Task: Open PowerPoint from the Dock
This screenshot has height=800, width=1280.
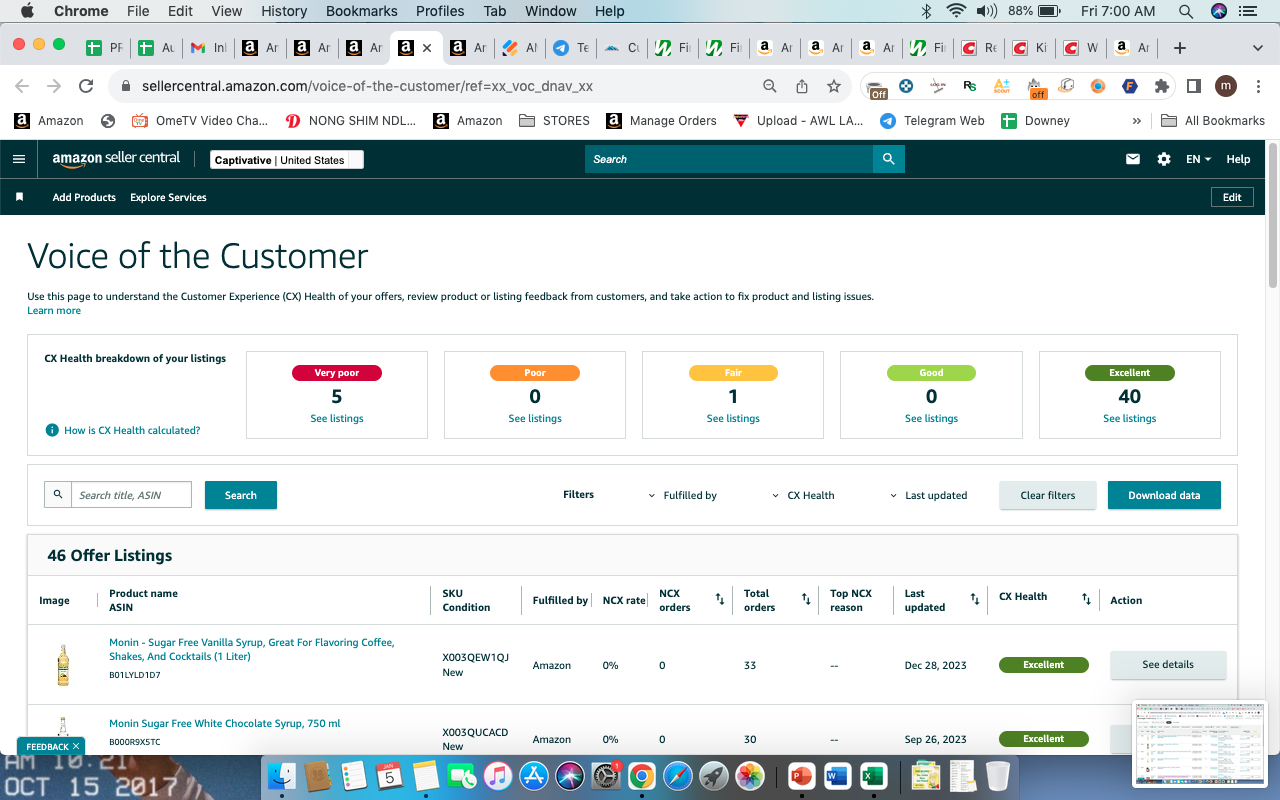Action: [x=802, y=775]
